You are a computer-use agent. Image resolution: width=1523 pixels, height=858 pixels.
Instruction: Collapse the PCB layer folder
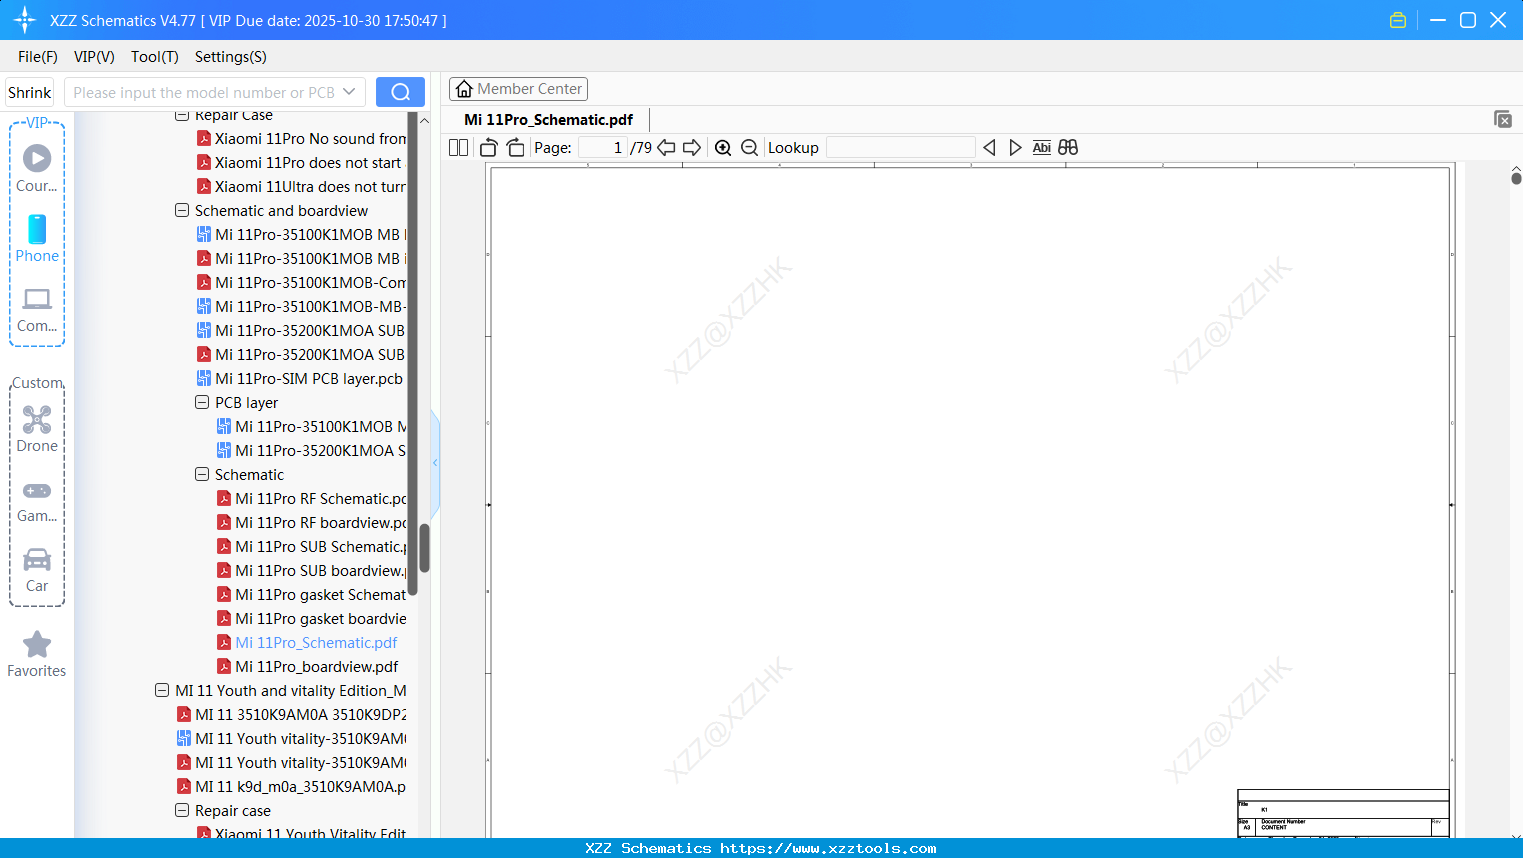click(202, 403)
